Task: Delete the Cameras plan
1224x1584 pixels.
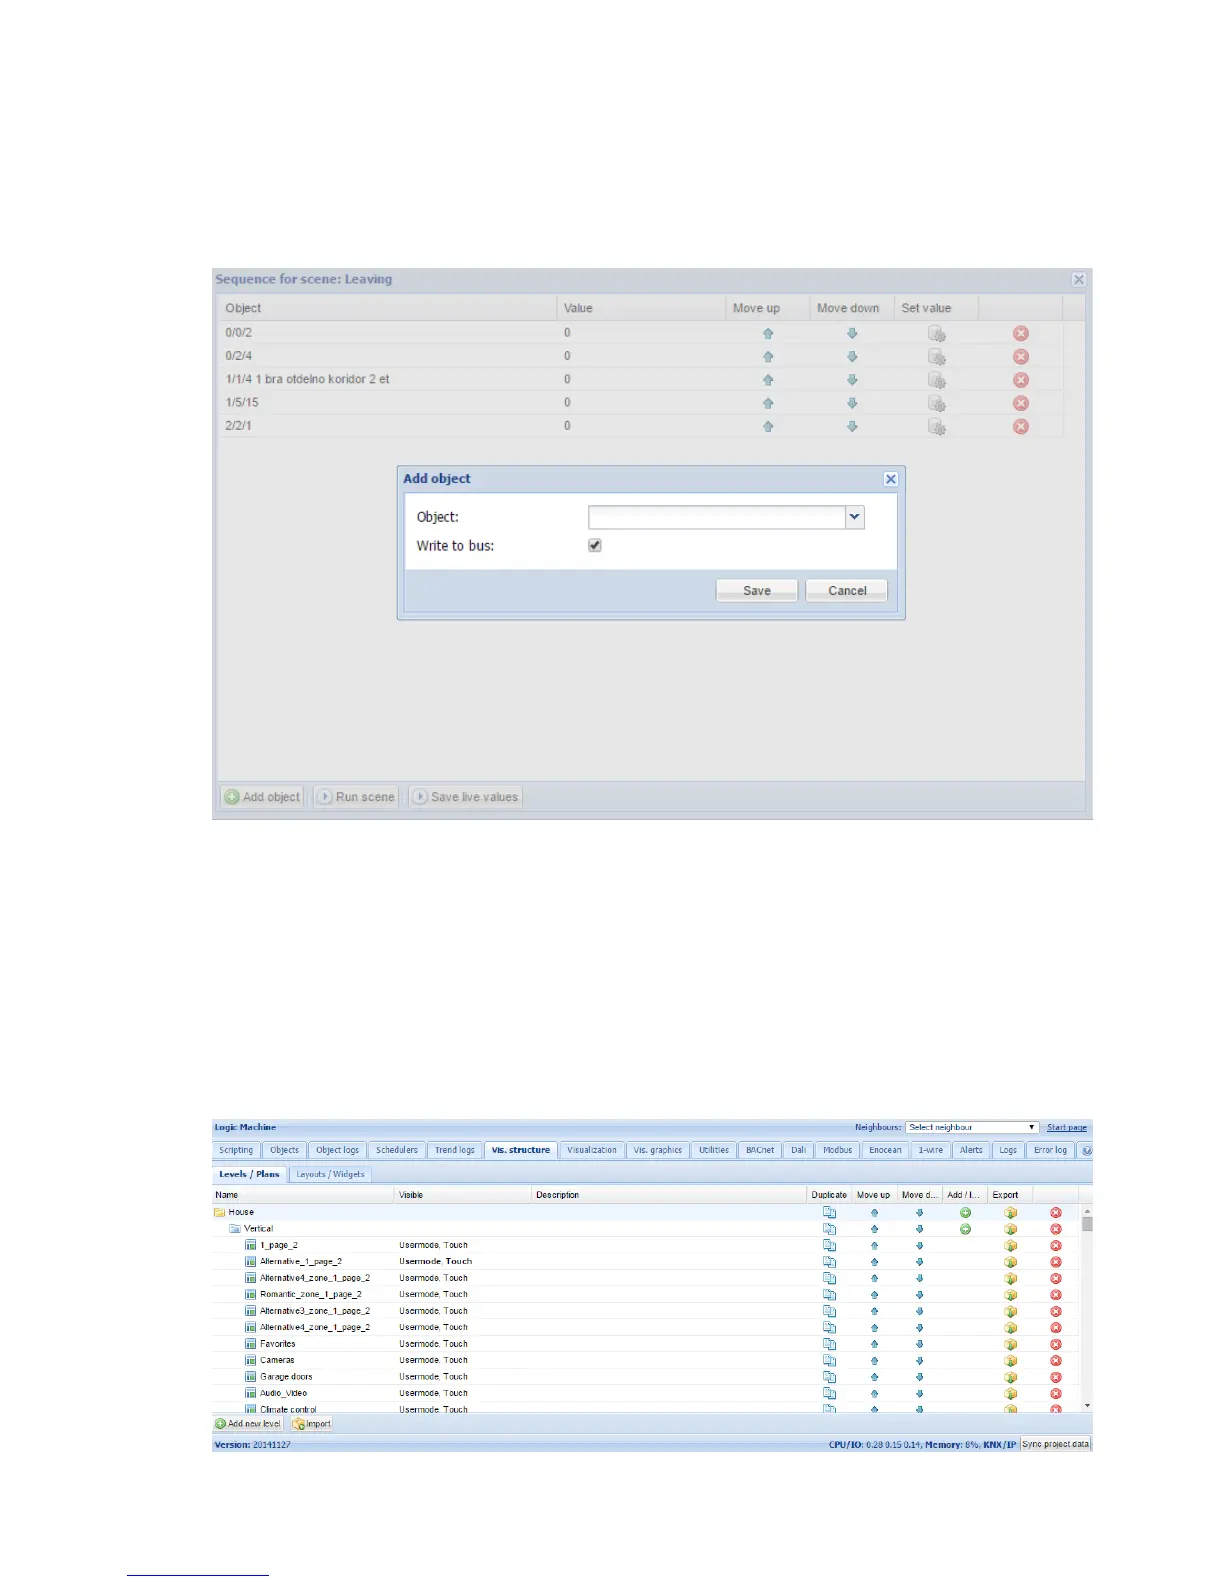Action: click(x=1055, y=1361)
